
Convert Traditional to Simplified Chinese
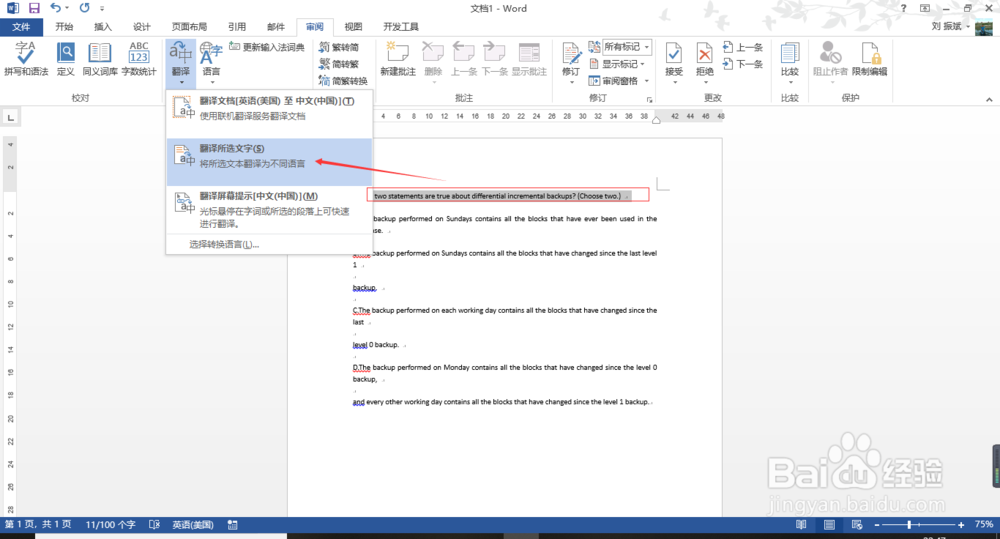pyautogui.click(x=339, y=47)
